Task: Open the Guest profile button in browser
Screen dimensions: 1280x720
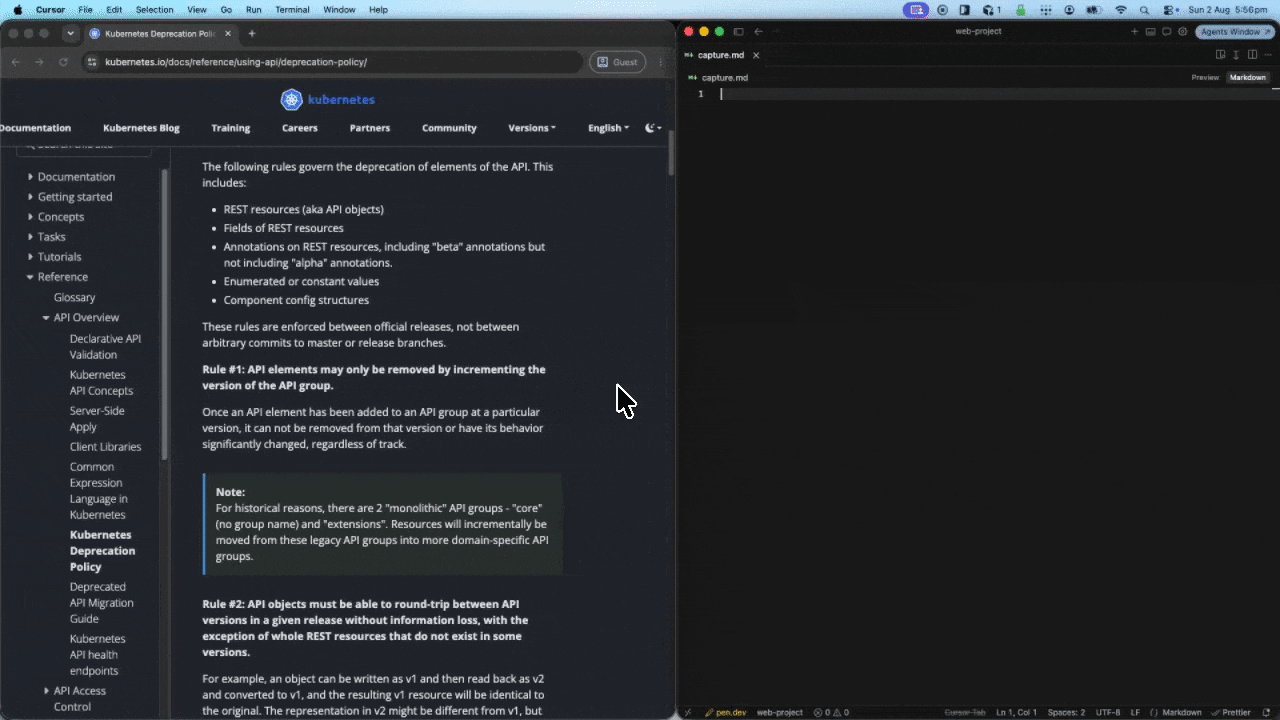Action: click(617, 62)
